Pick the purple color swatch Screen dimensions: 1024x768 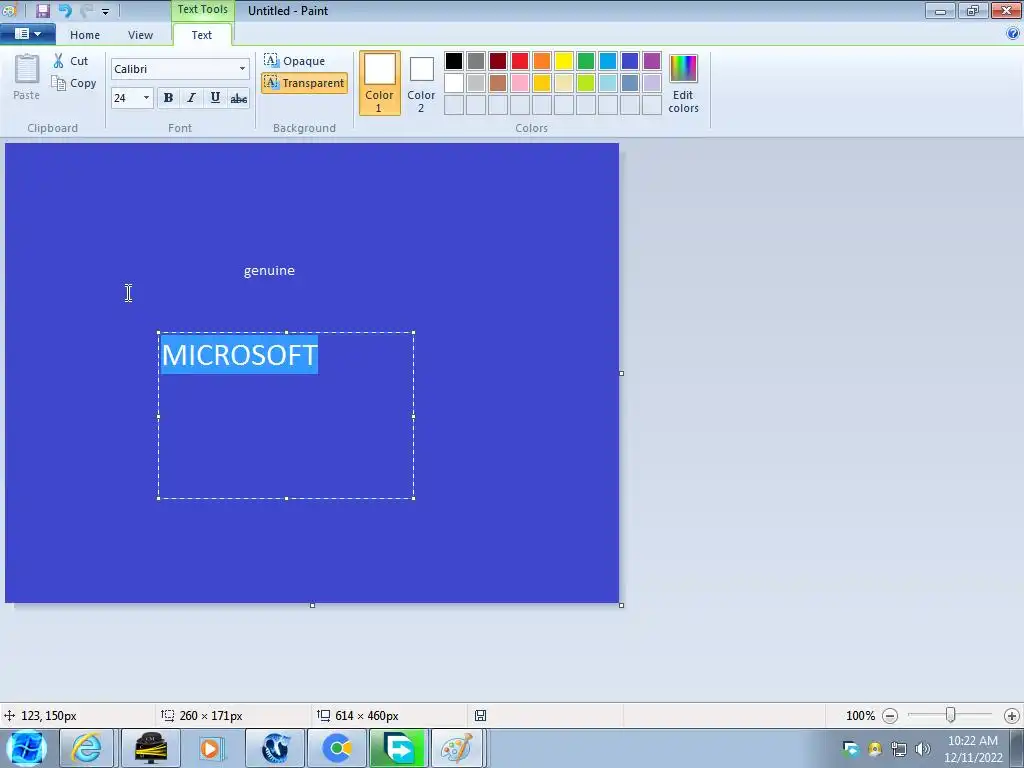click(652, 61)
